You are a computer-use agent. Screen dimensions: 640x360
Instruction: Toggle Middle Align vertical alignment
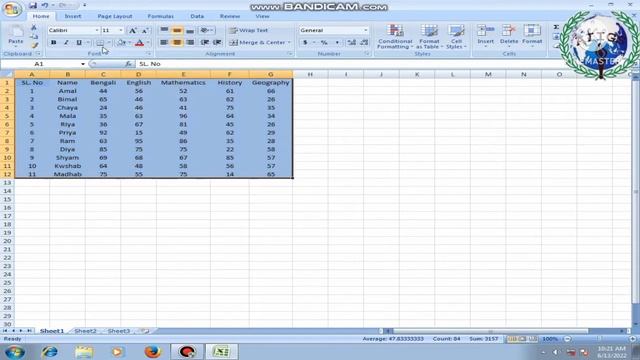177,30
